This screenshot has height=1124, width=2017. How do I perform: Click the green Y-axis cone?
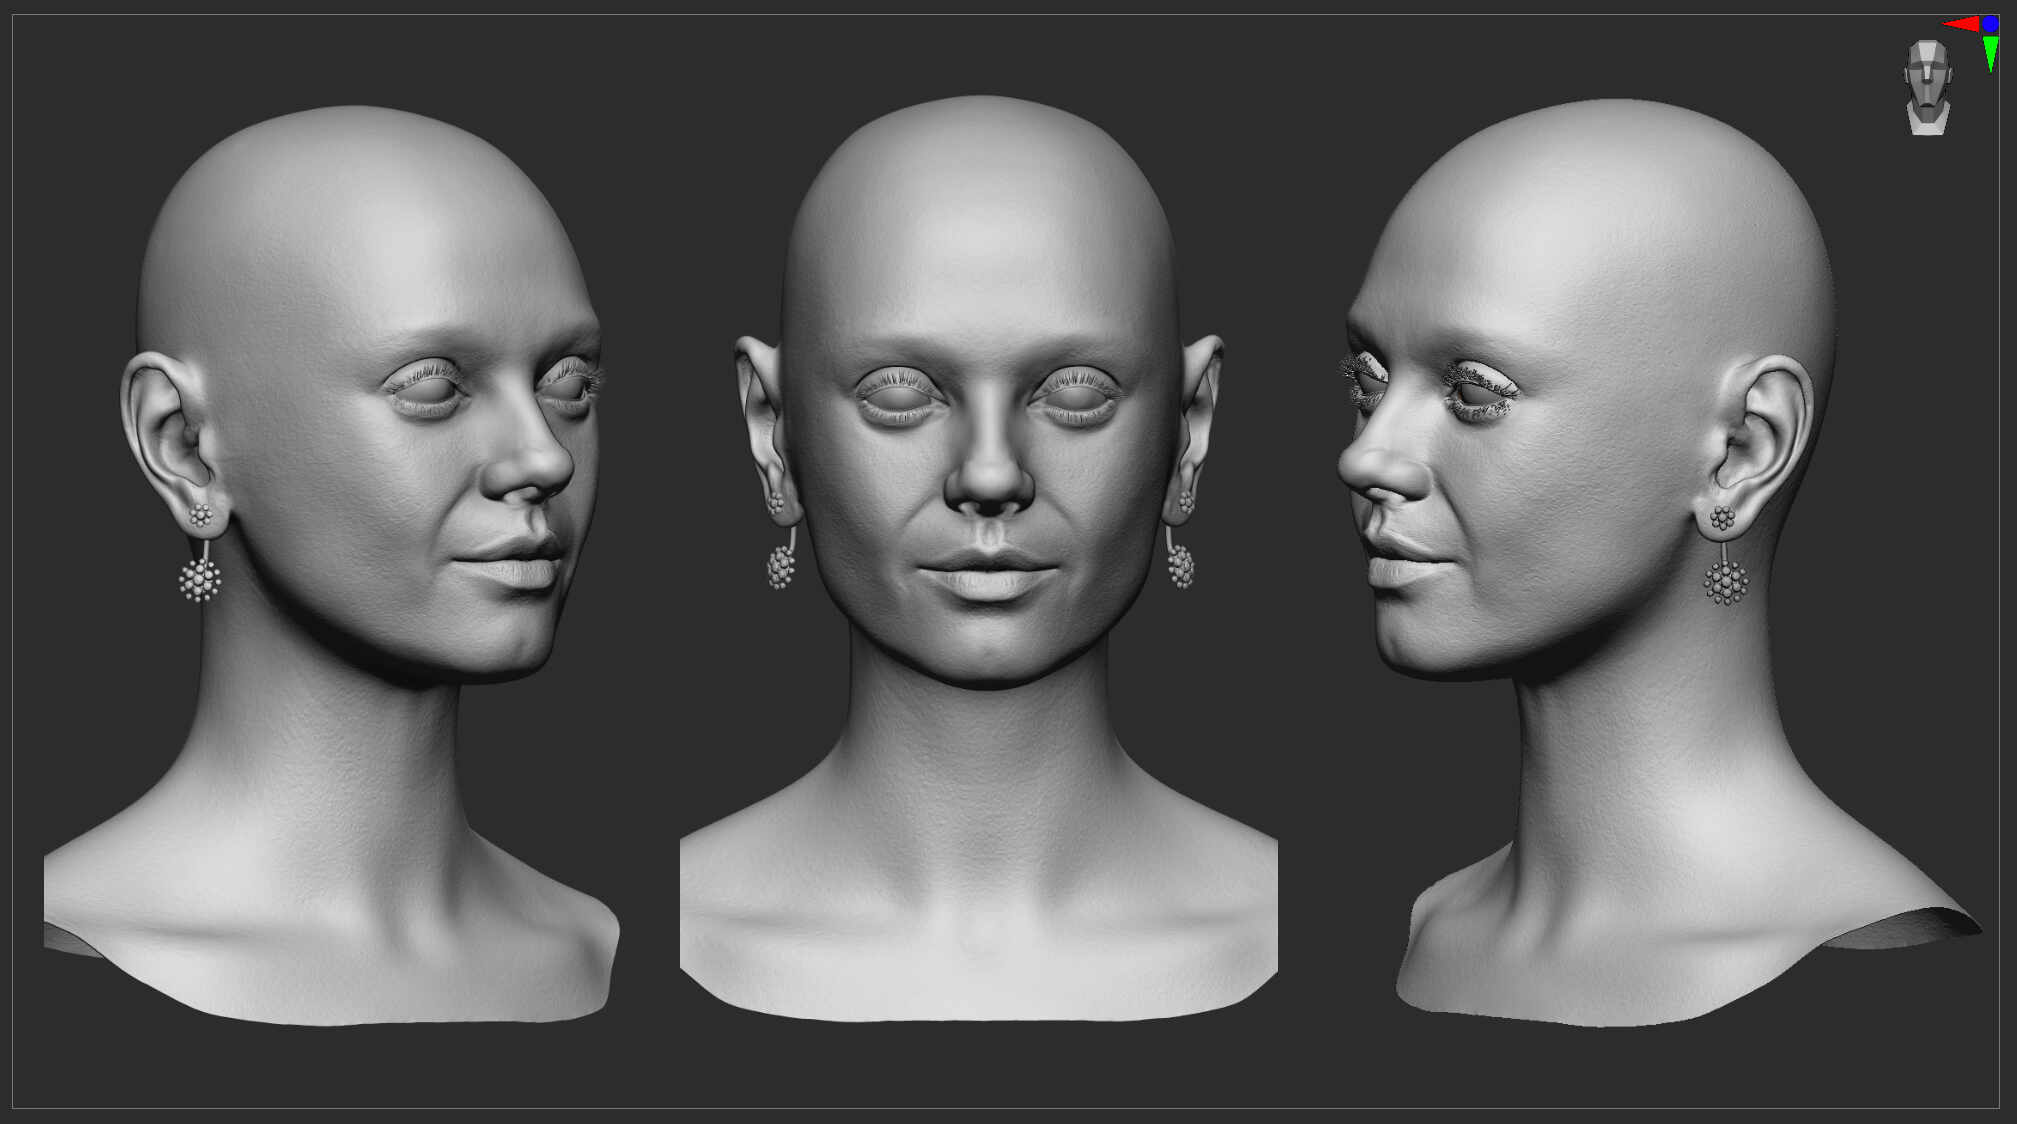(1990, 54)
